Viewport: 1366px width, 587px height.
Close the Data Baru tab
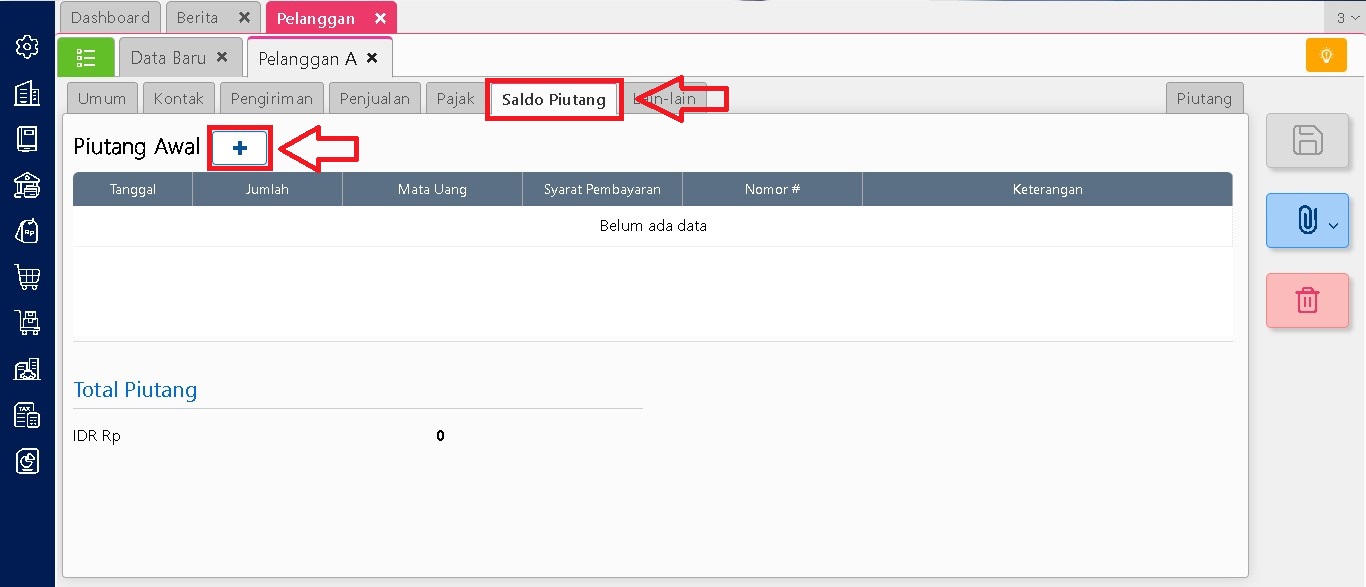[222, 58]
